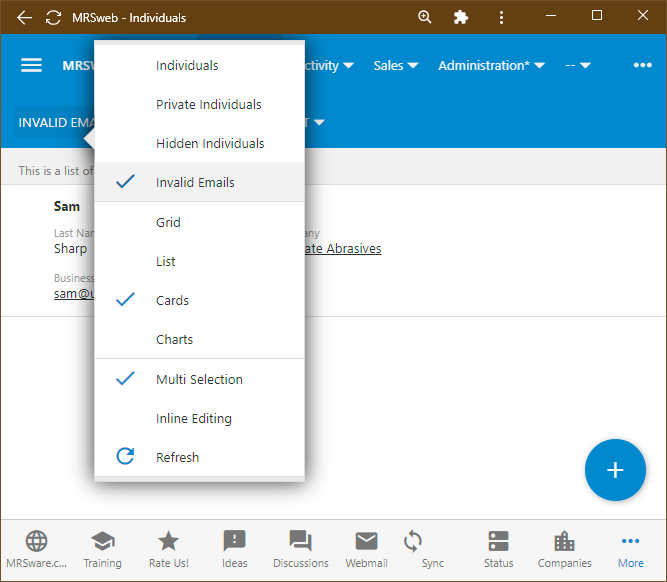
Task: Expand the Administration* dropdown menu
Action: [x=491, y=65]
